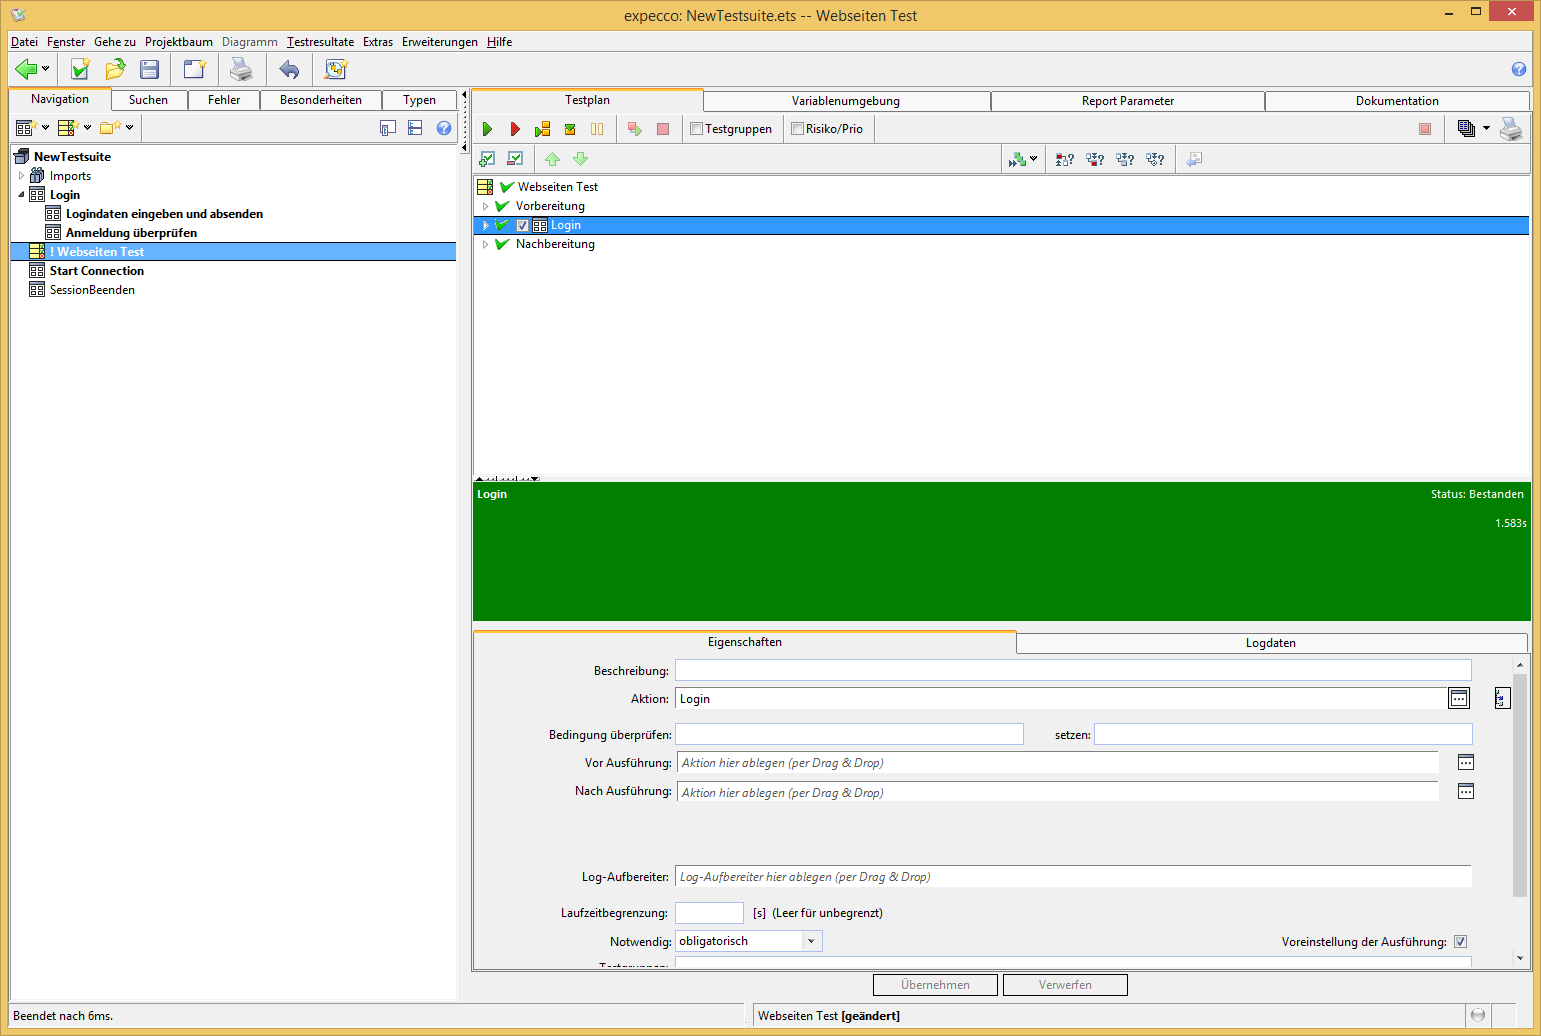The height and width of the screenshot is (1036, 1541).
Task: Click the undo arrow icon in toolbar
Action: [289, 69]
